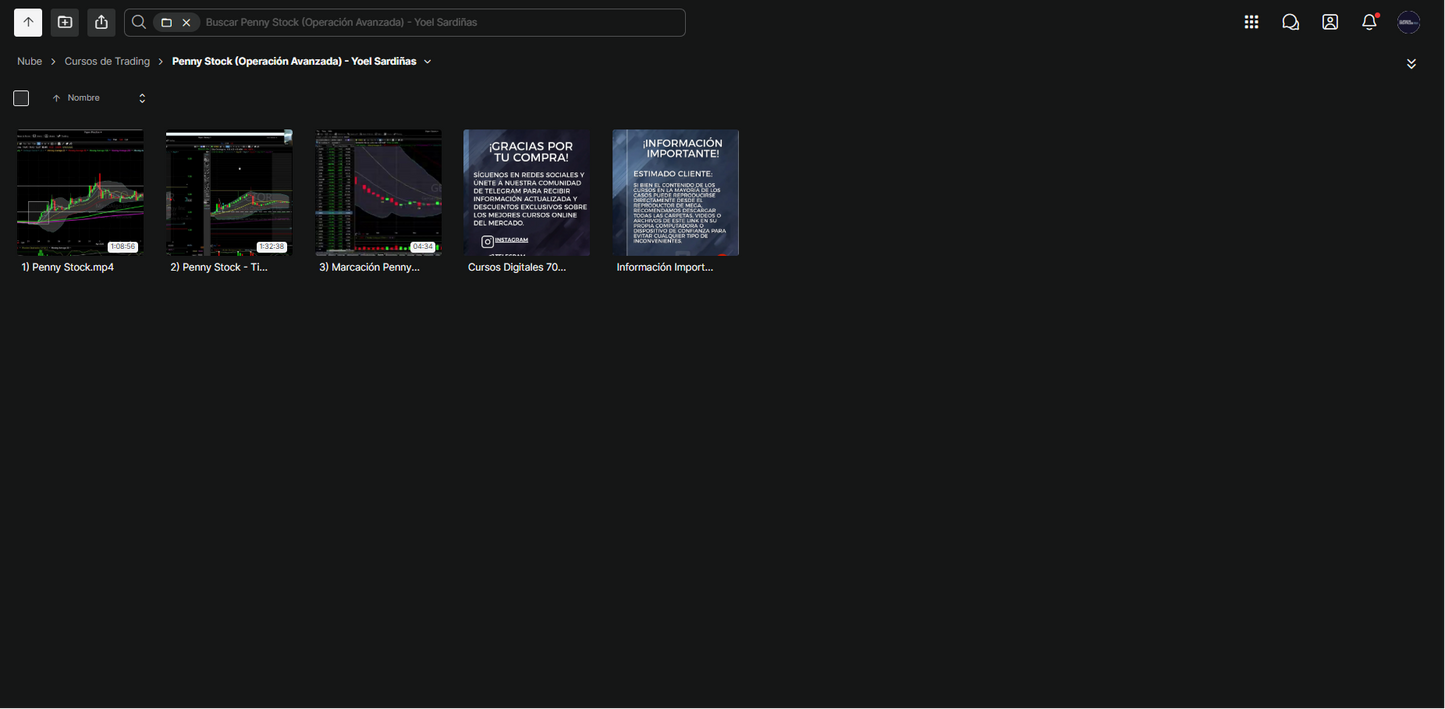The width and height of the screenshot is (1445, 709).
Task: Click the ascending arrow beside Nombre
Action: tap(56, 98)
